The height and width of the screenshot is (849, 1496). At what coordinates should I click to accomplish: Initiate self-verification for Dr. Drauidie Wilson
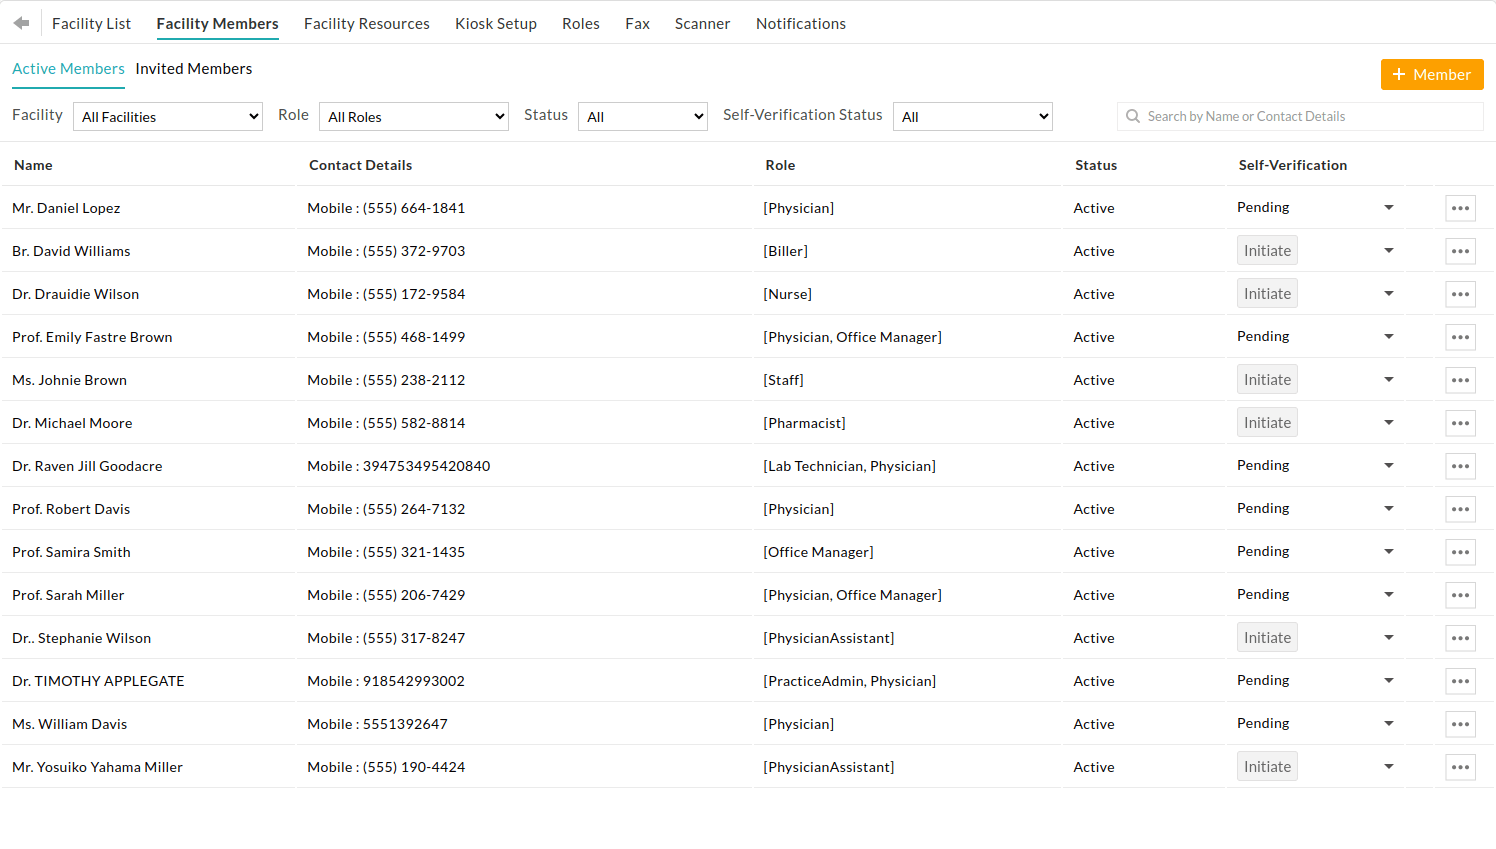[1267, 294]
